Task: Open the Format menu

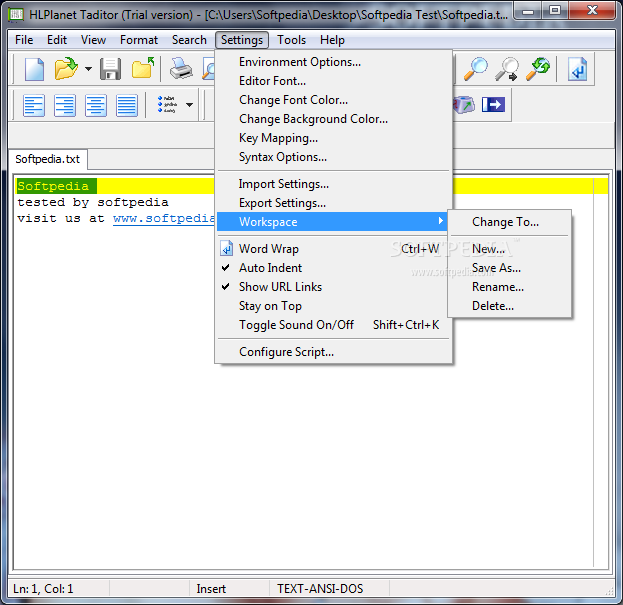Action: pos(139,40)
